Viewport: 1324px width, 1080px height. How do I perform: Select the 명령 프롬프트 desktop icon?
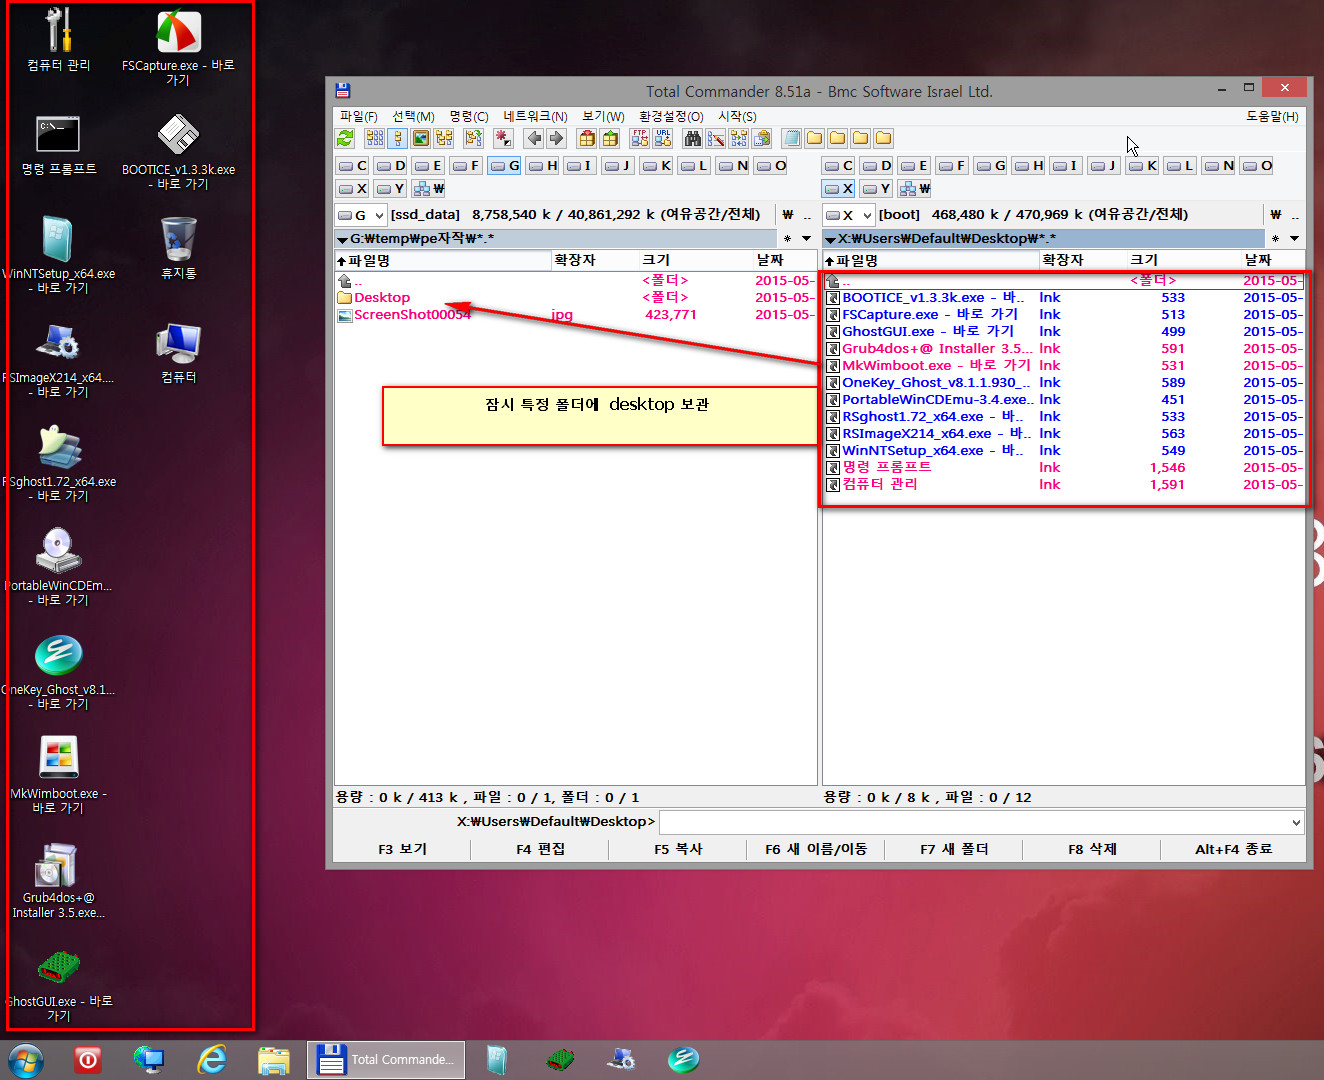[x=59, y=145]
